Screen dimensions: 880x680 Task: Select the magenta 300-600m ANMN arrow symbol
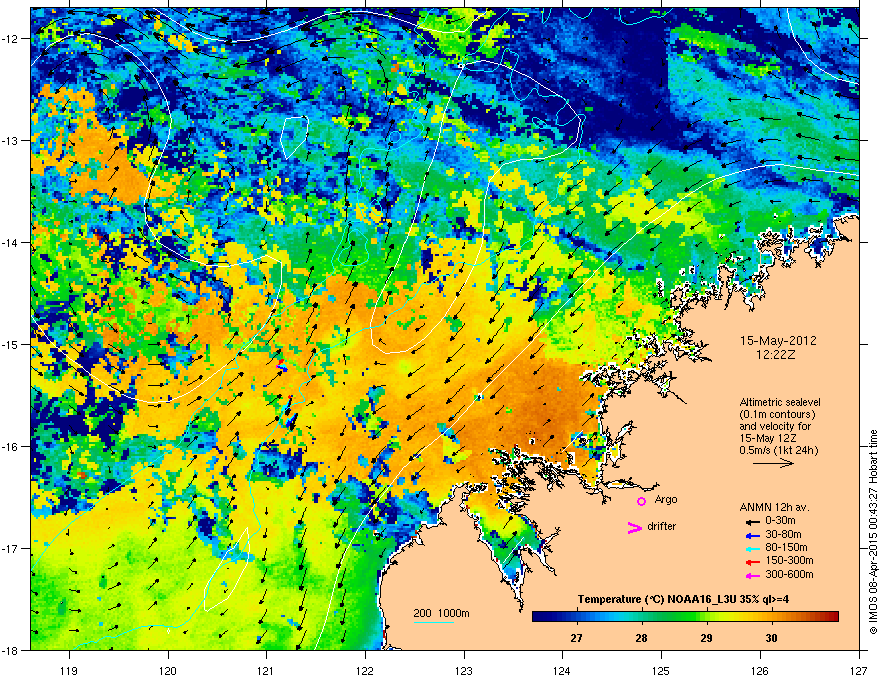[x=752, y=575]
